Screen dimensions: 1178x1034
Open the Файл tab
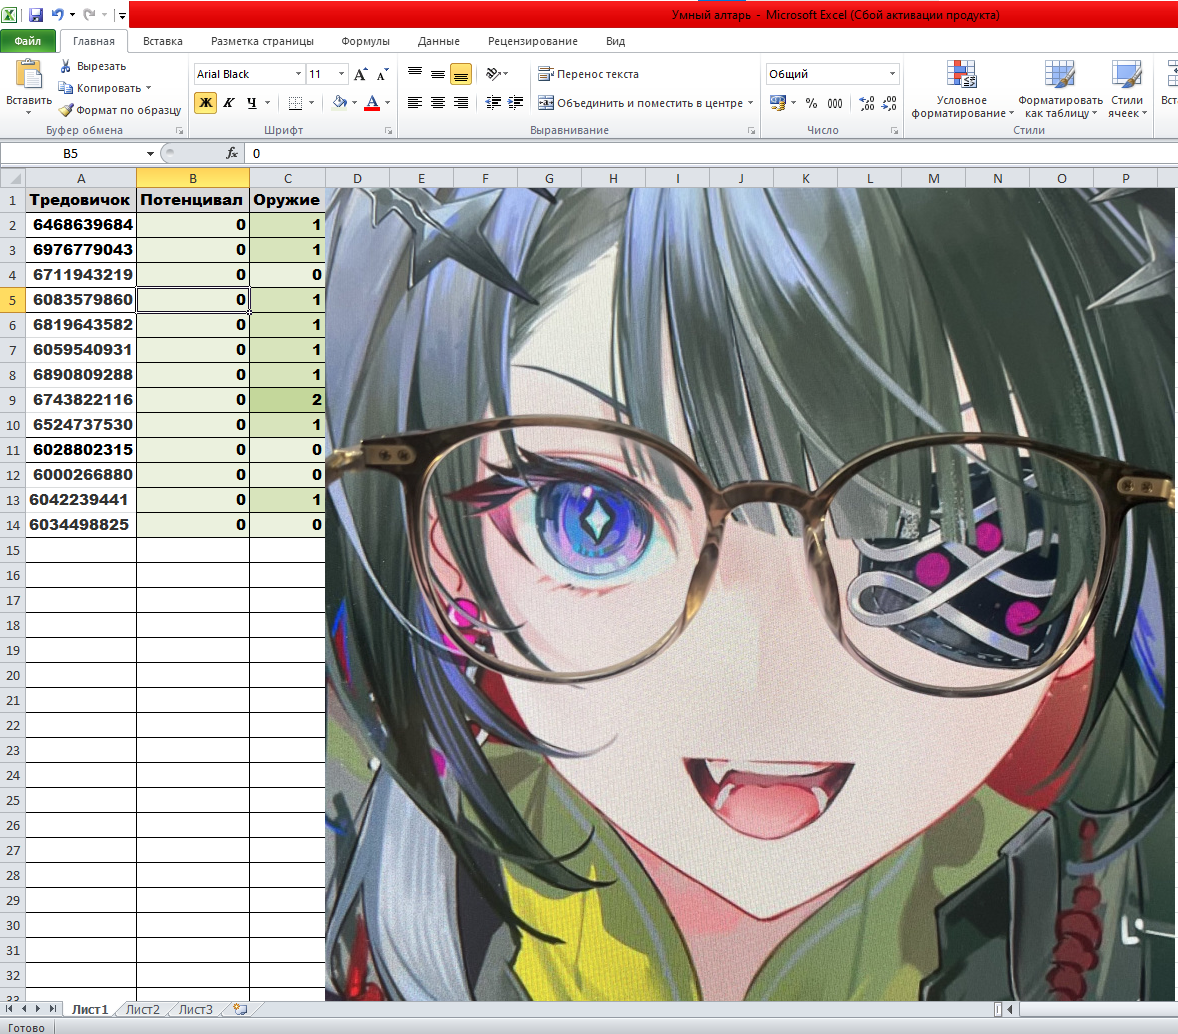tap(28, 41)
